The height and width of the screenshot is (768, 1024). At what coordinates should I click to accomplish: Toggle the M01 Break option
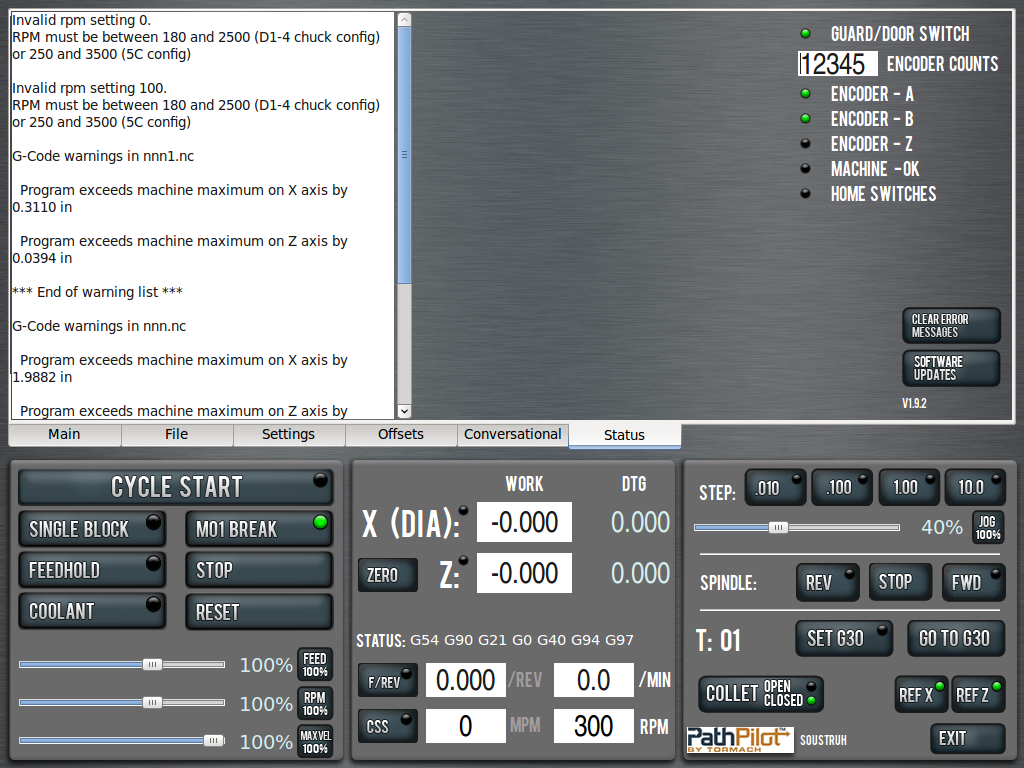pos(258,529)
